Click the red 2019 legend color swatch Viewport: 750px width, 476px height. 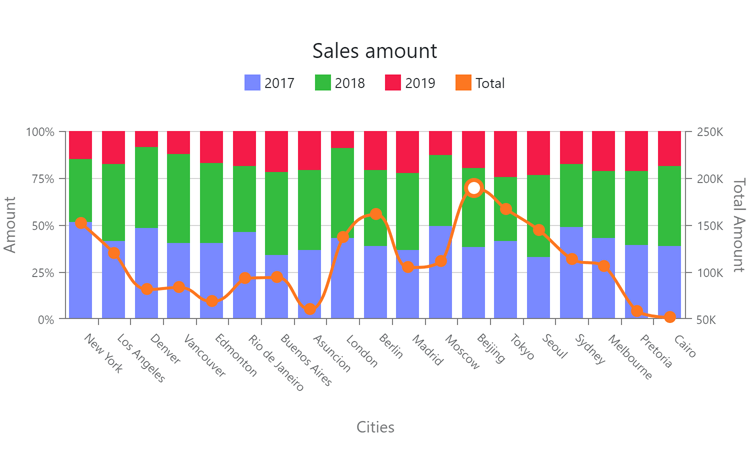[393, 83]
